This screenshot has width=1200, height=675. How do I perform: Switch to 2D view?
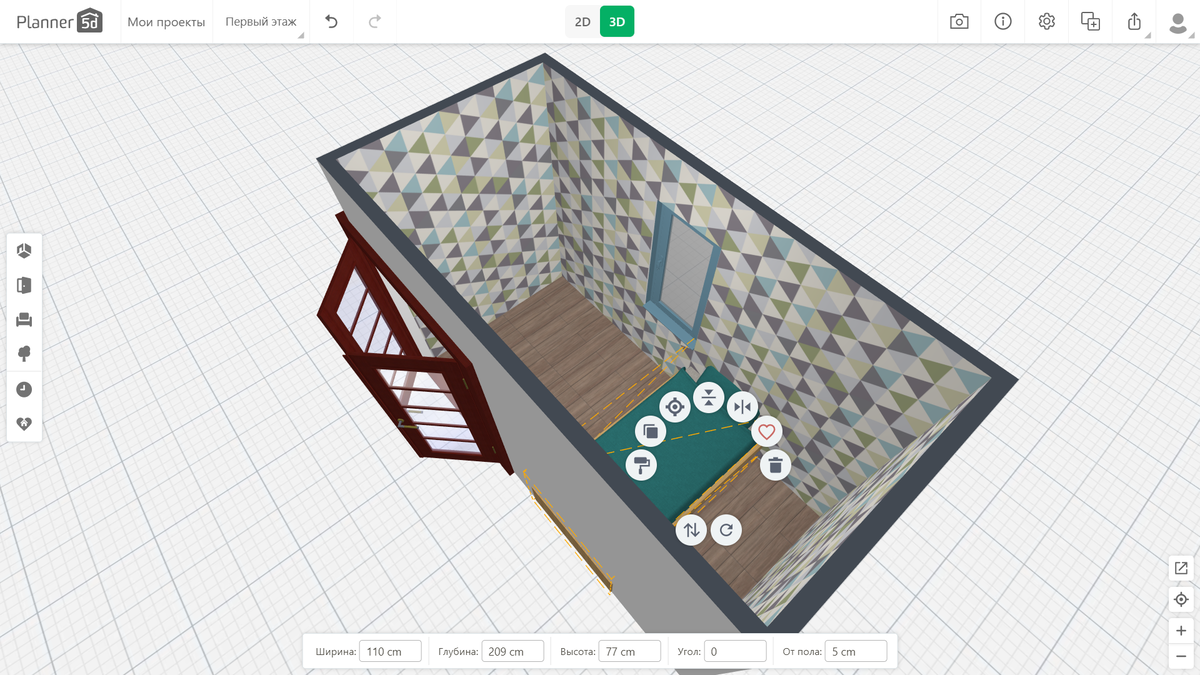(x=582, y=21)
